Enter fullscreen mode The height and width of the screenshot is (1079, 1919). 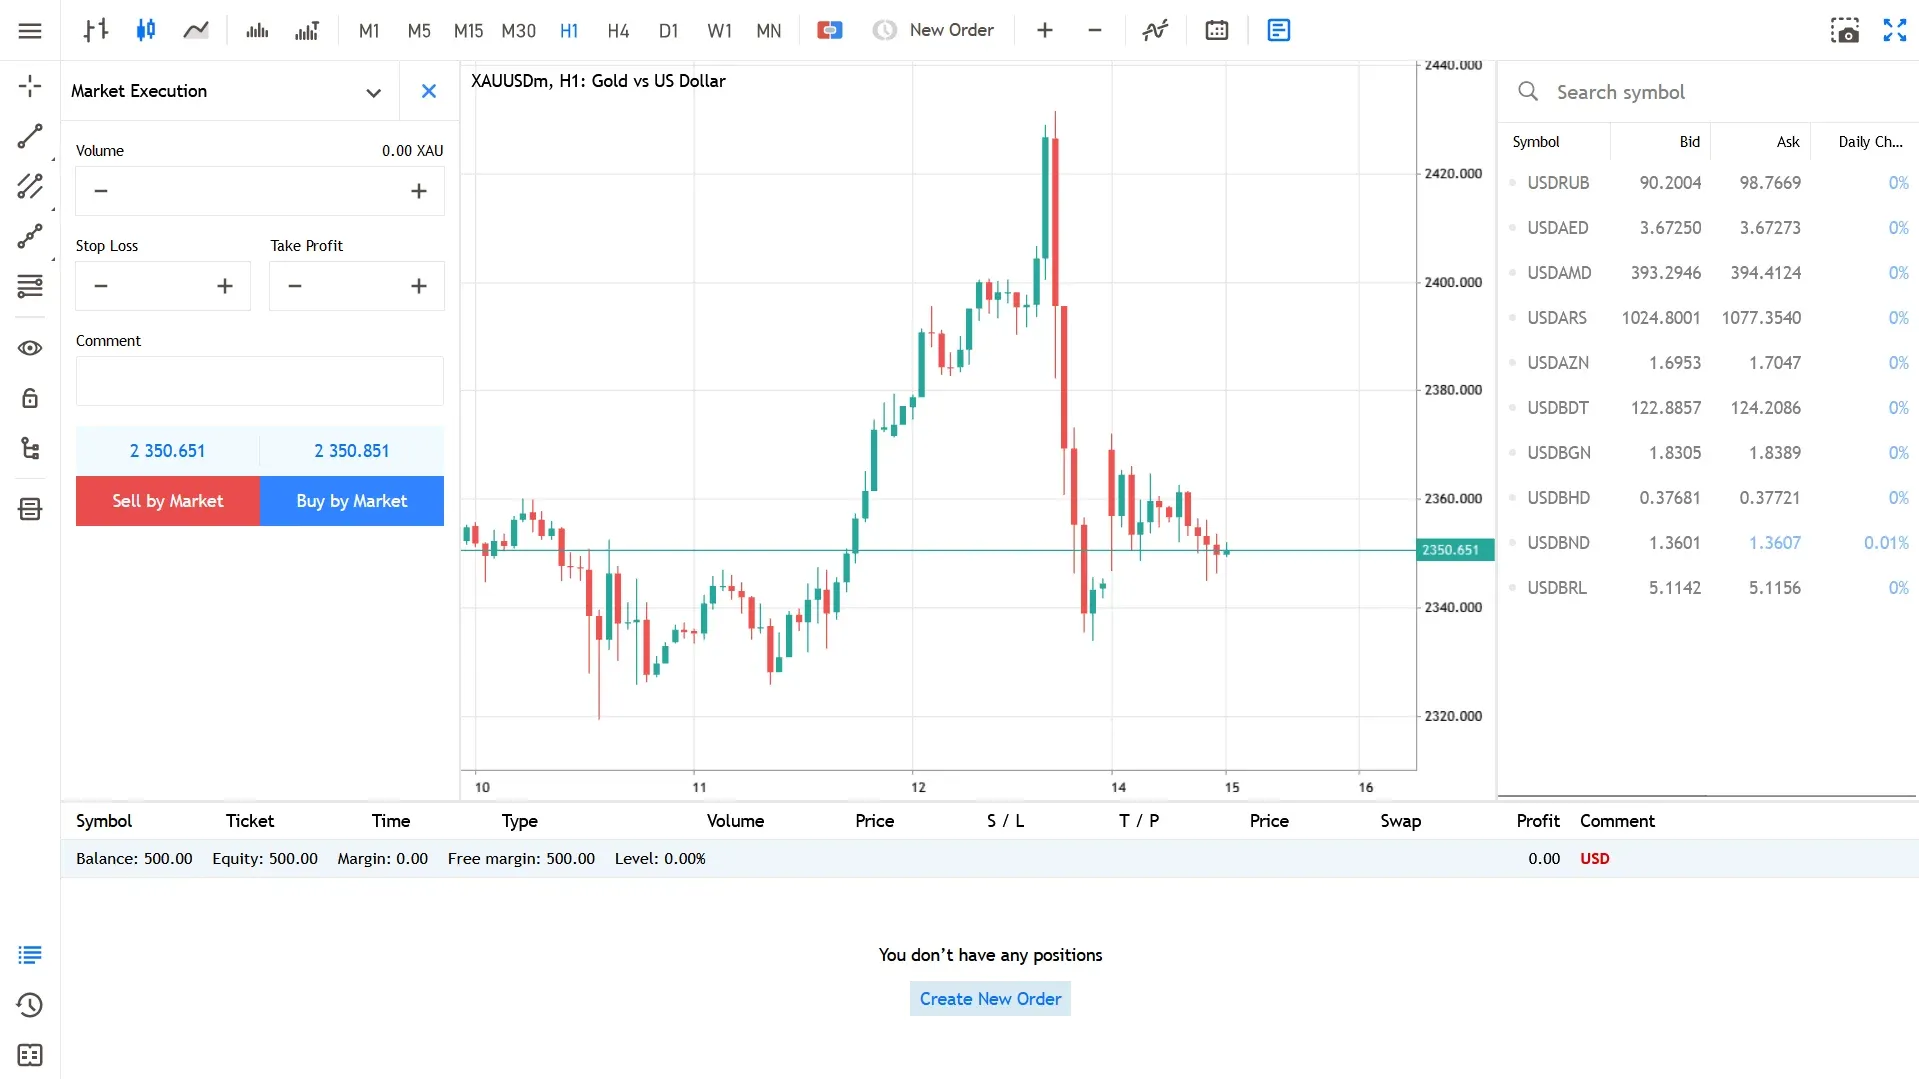tap(1894, 30)
